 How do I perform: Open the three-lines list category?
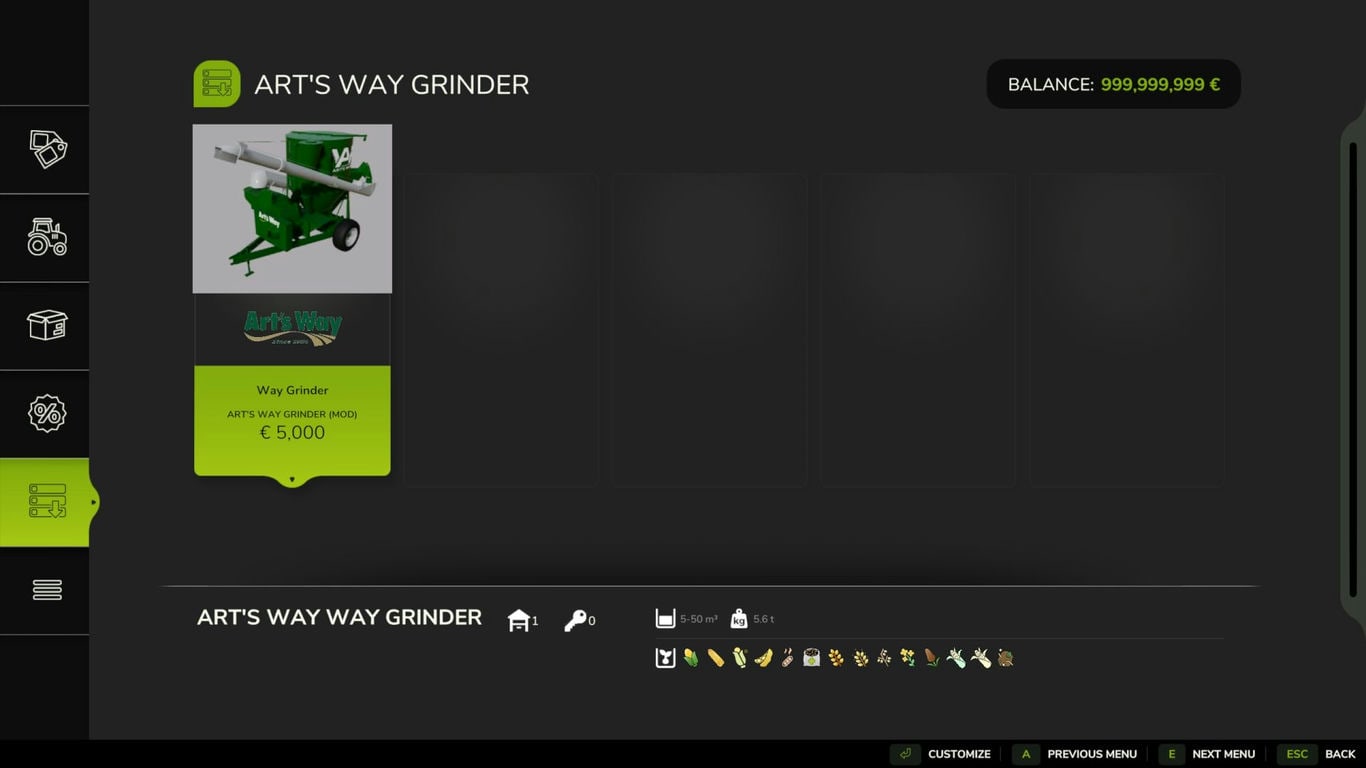pos(45,590)
